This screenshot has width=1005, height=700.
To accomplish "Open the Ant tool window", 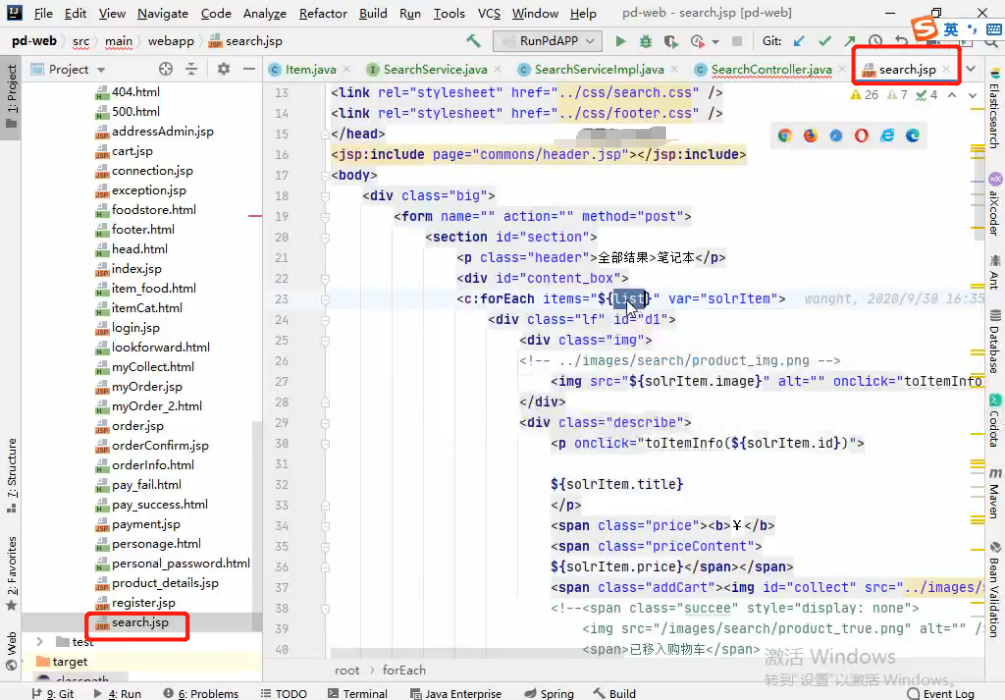I will [995, 272].
